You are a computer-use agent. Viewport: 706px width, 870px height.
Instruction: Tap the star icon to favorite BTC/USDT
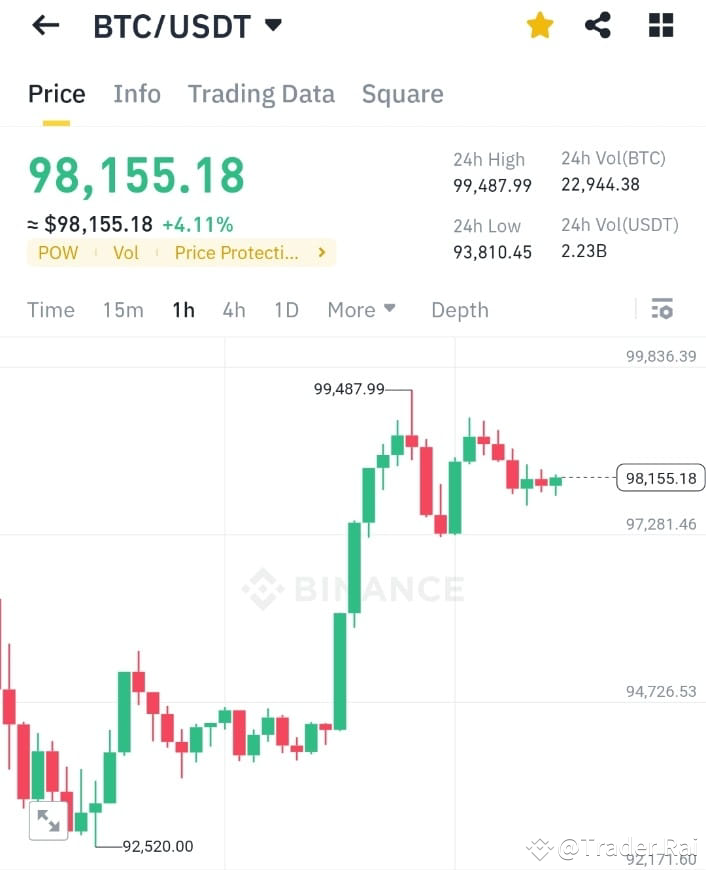pyautogui.click(x=539, y=25)
